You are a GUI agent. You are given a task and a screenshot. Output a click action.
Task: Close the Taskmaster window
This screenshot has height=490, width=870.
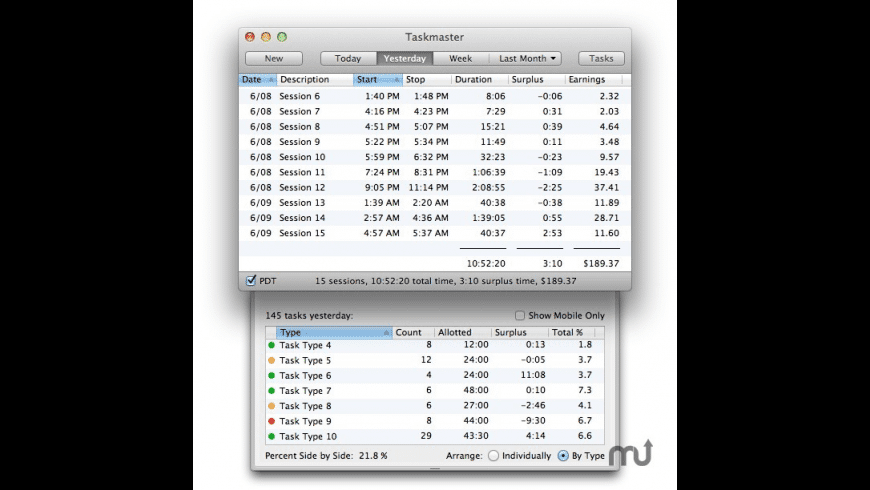tap(250, 37)
